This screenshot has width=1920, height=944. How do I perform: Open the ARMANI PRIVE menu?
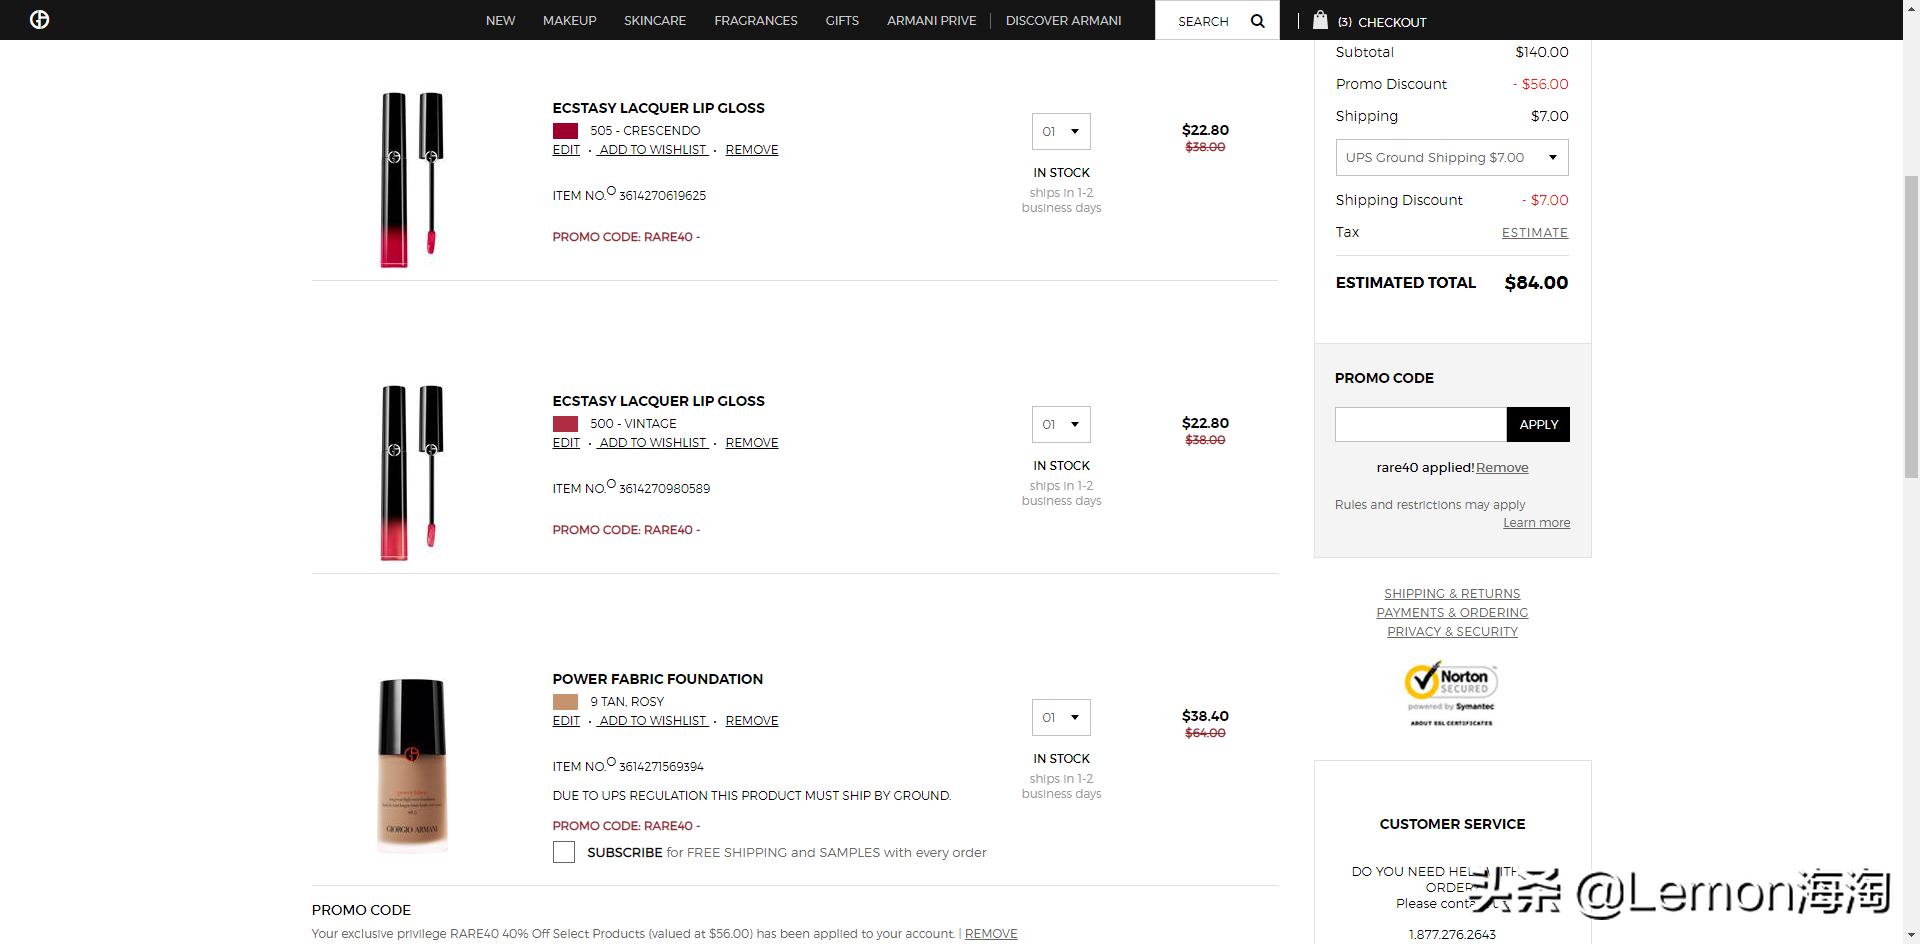[932, 20]
